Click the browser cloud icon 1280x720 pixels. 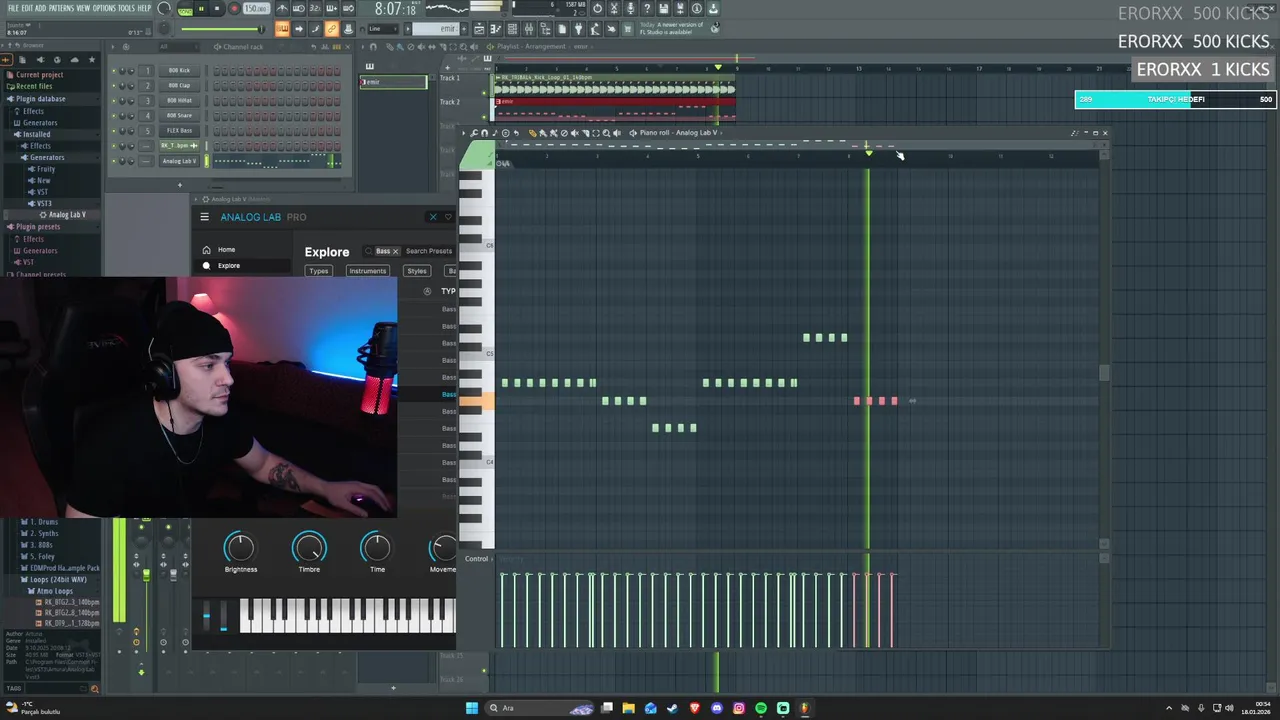(x=73, y=59)
